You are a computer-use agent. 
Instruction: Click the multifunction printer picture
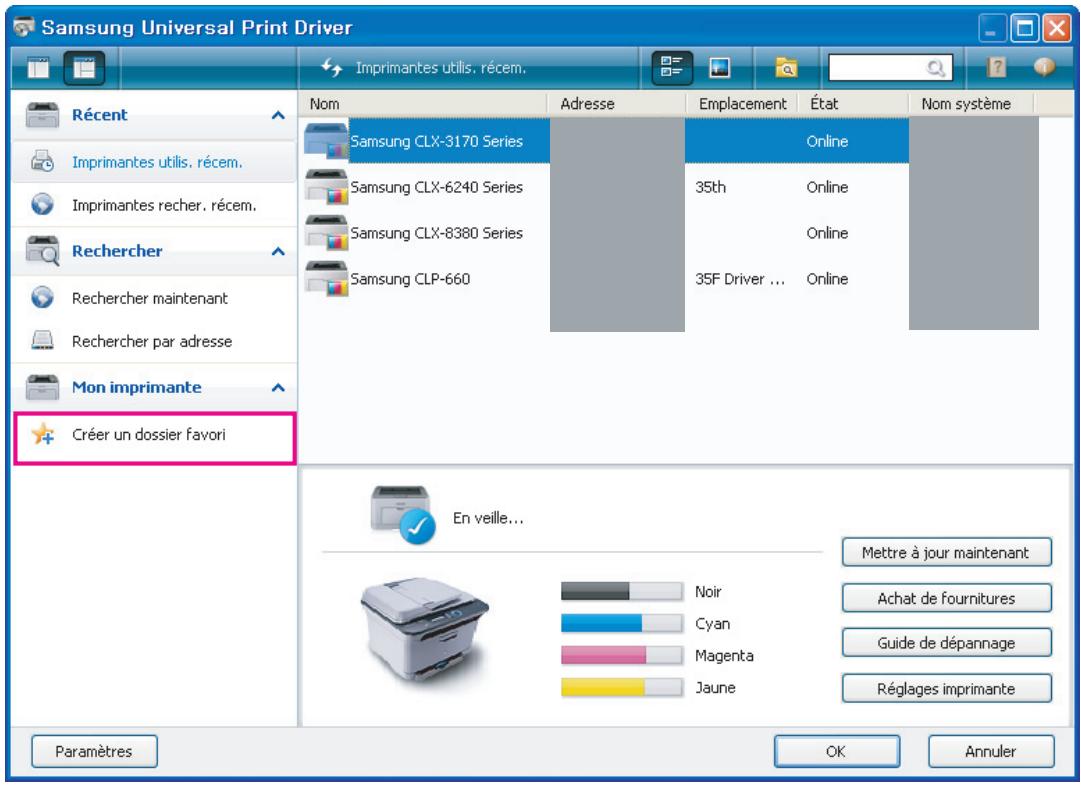[x=425, y=633]
